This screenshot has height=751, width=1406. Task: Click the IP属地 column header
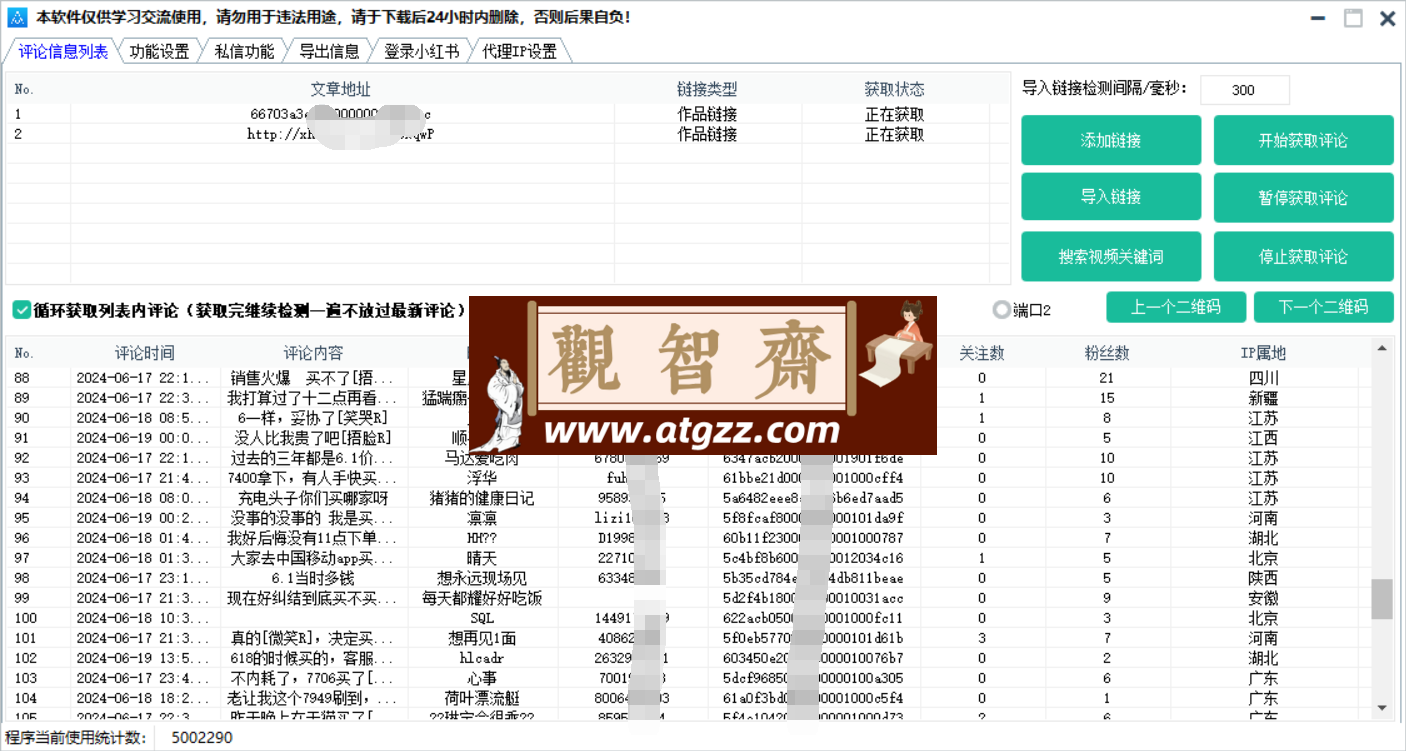1263,353
